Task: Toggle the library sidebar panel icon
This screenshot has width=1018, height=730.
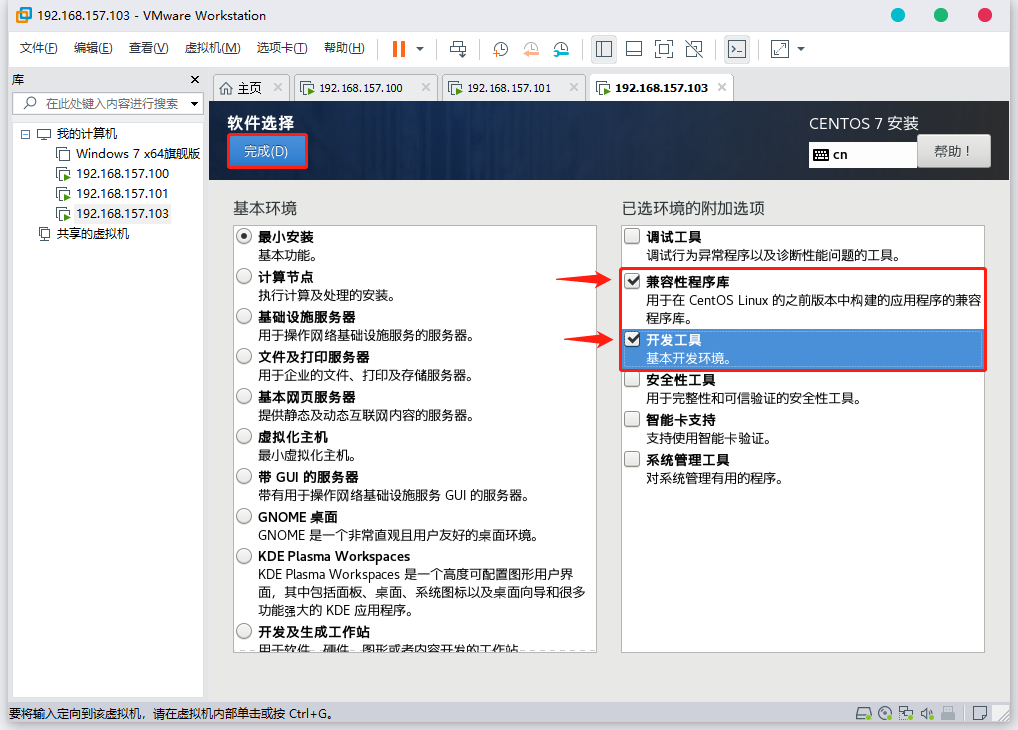Action: (604, 49)
